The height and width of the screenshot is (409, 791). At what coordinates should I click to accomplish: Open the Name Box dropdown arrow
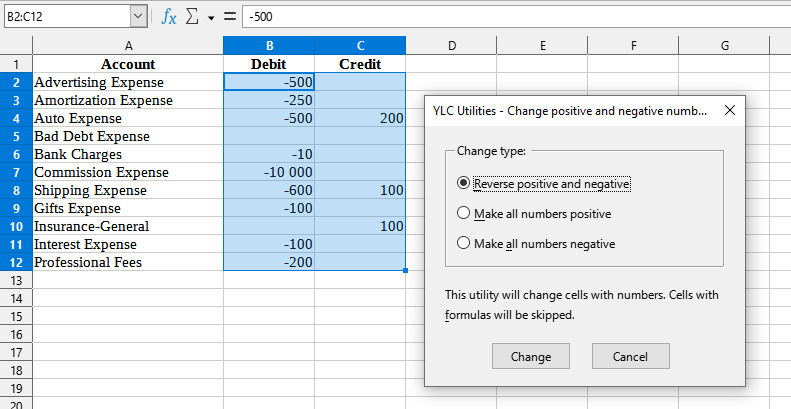click(x=138, y=17)
